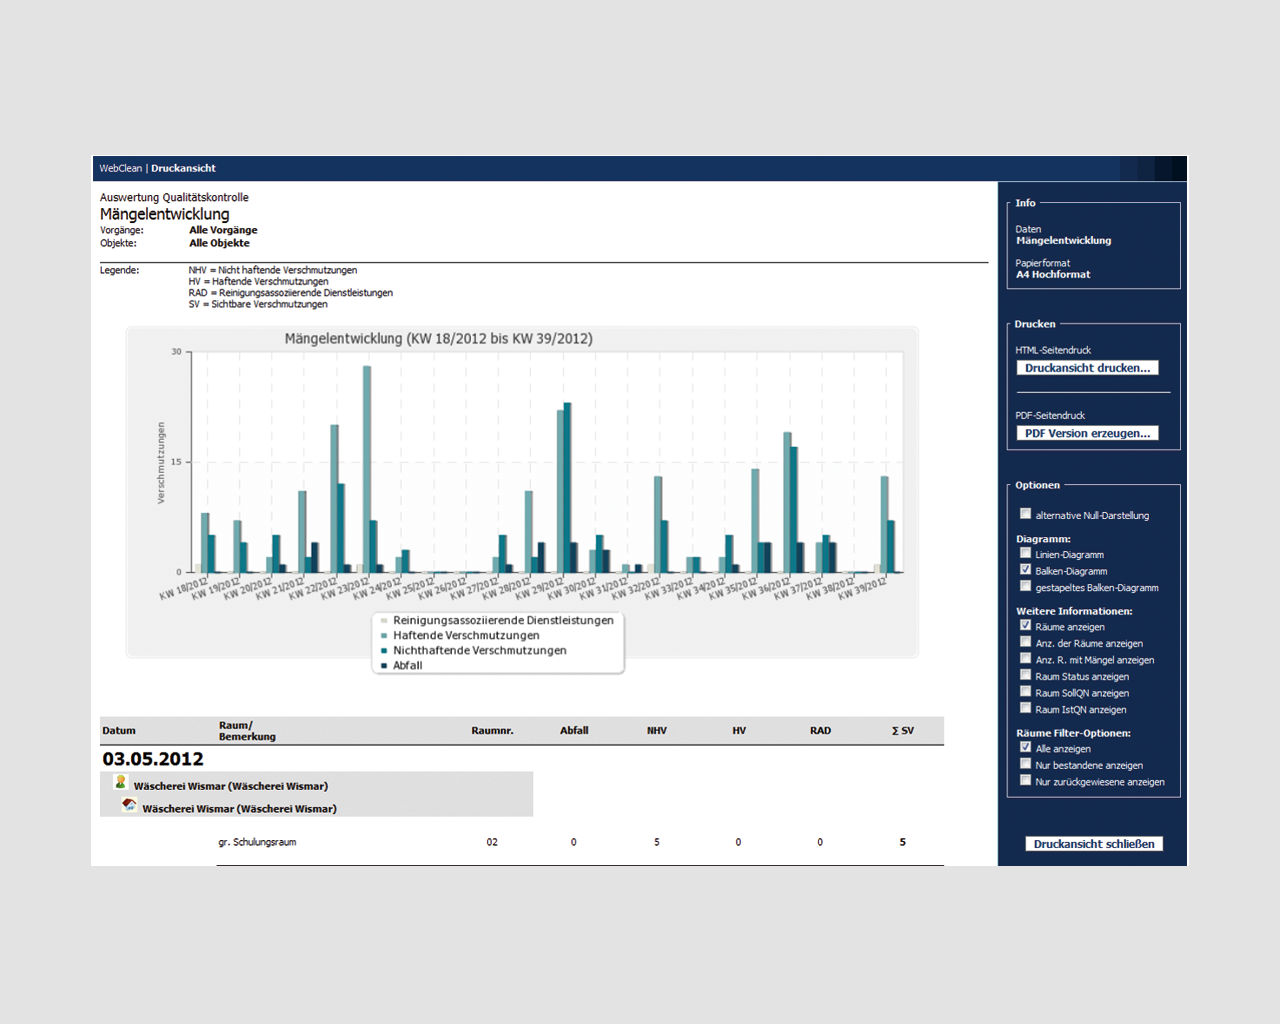Viewport: 1280px width, 1024px height.
Task: Click PDF Version erzeugen button
Action: pyautogui.click(x=1087, y=433)
